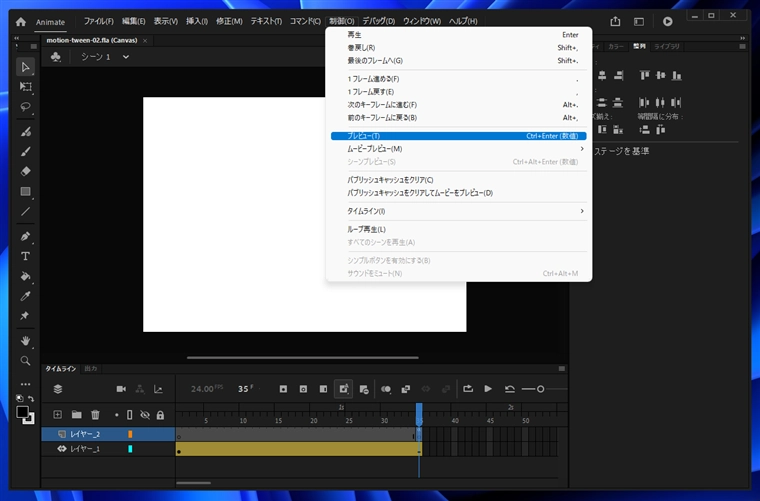Select the Free Transform tool
Image resolution: width=760 pixels, height=501 pixels.
point(25,87)
